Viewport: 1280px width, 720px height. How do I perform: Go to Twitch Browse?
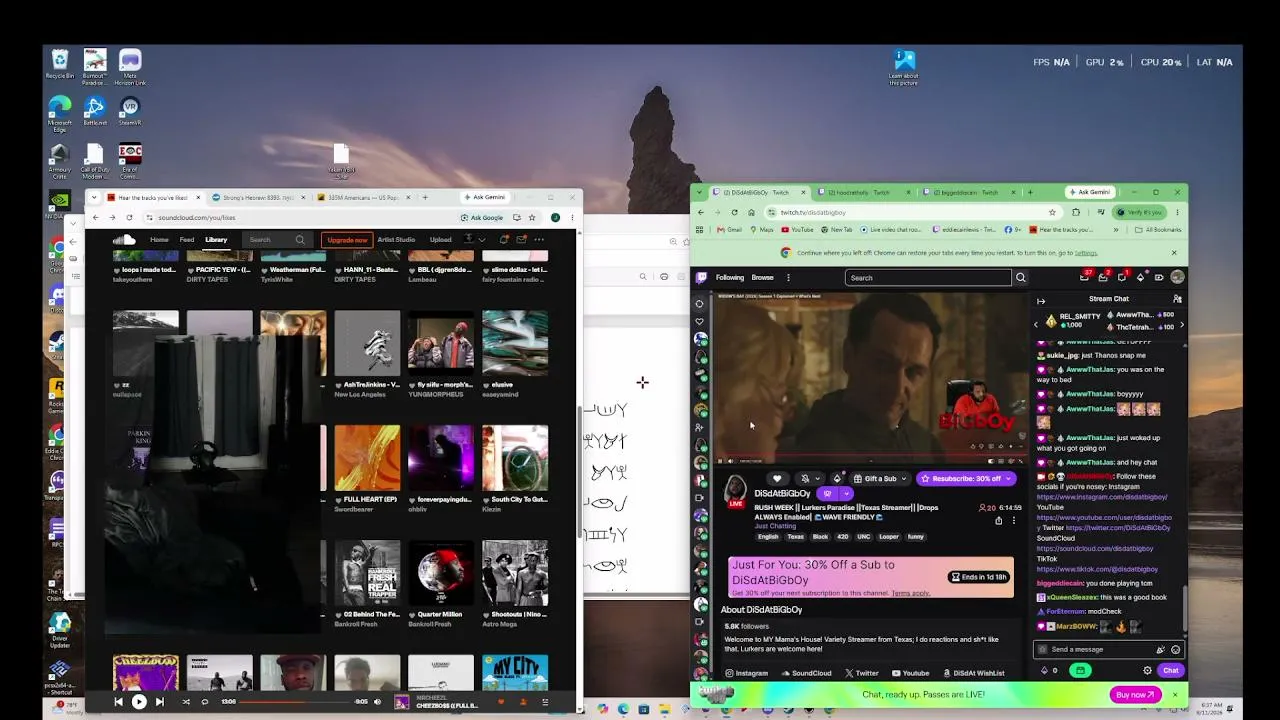763,278
